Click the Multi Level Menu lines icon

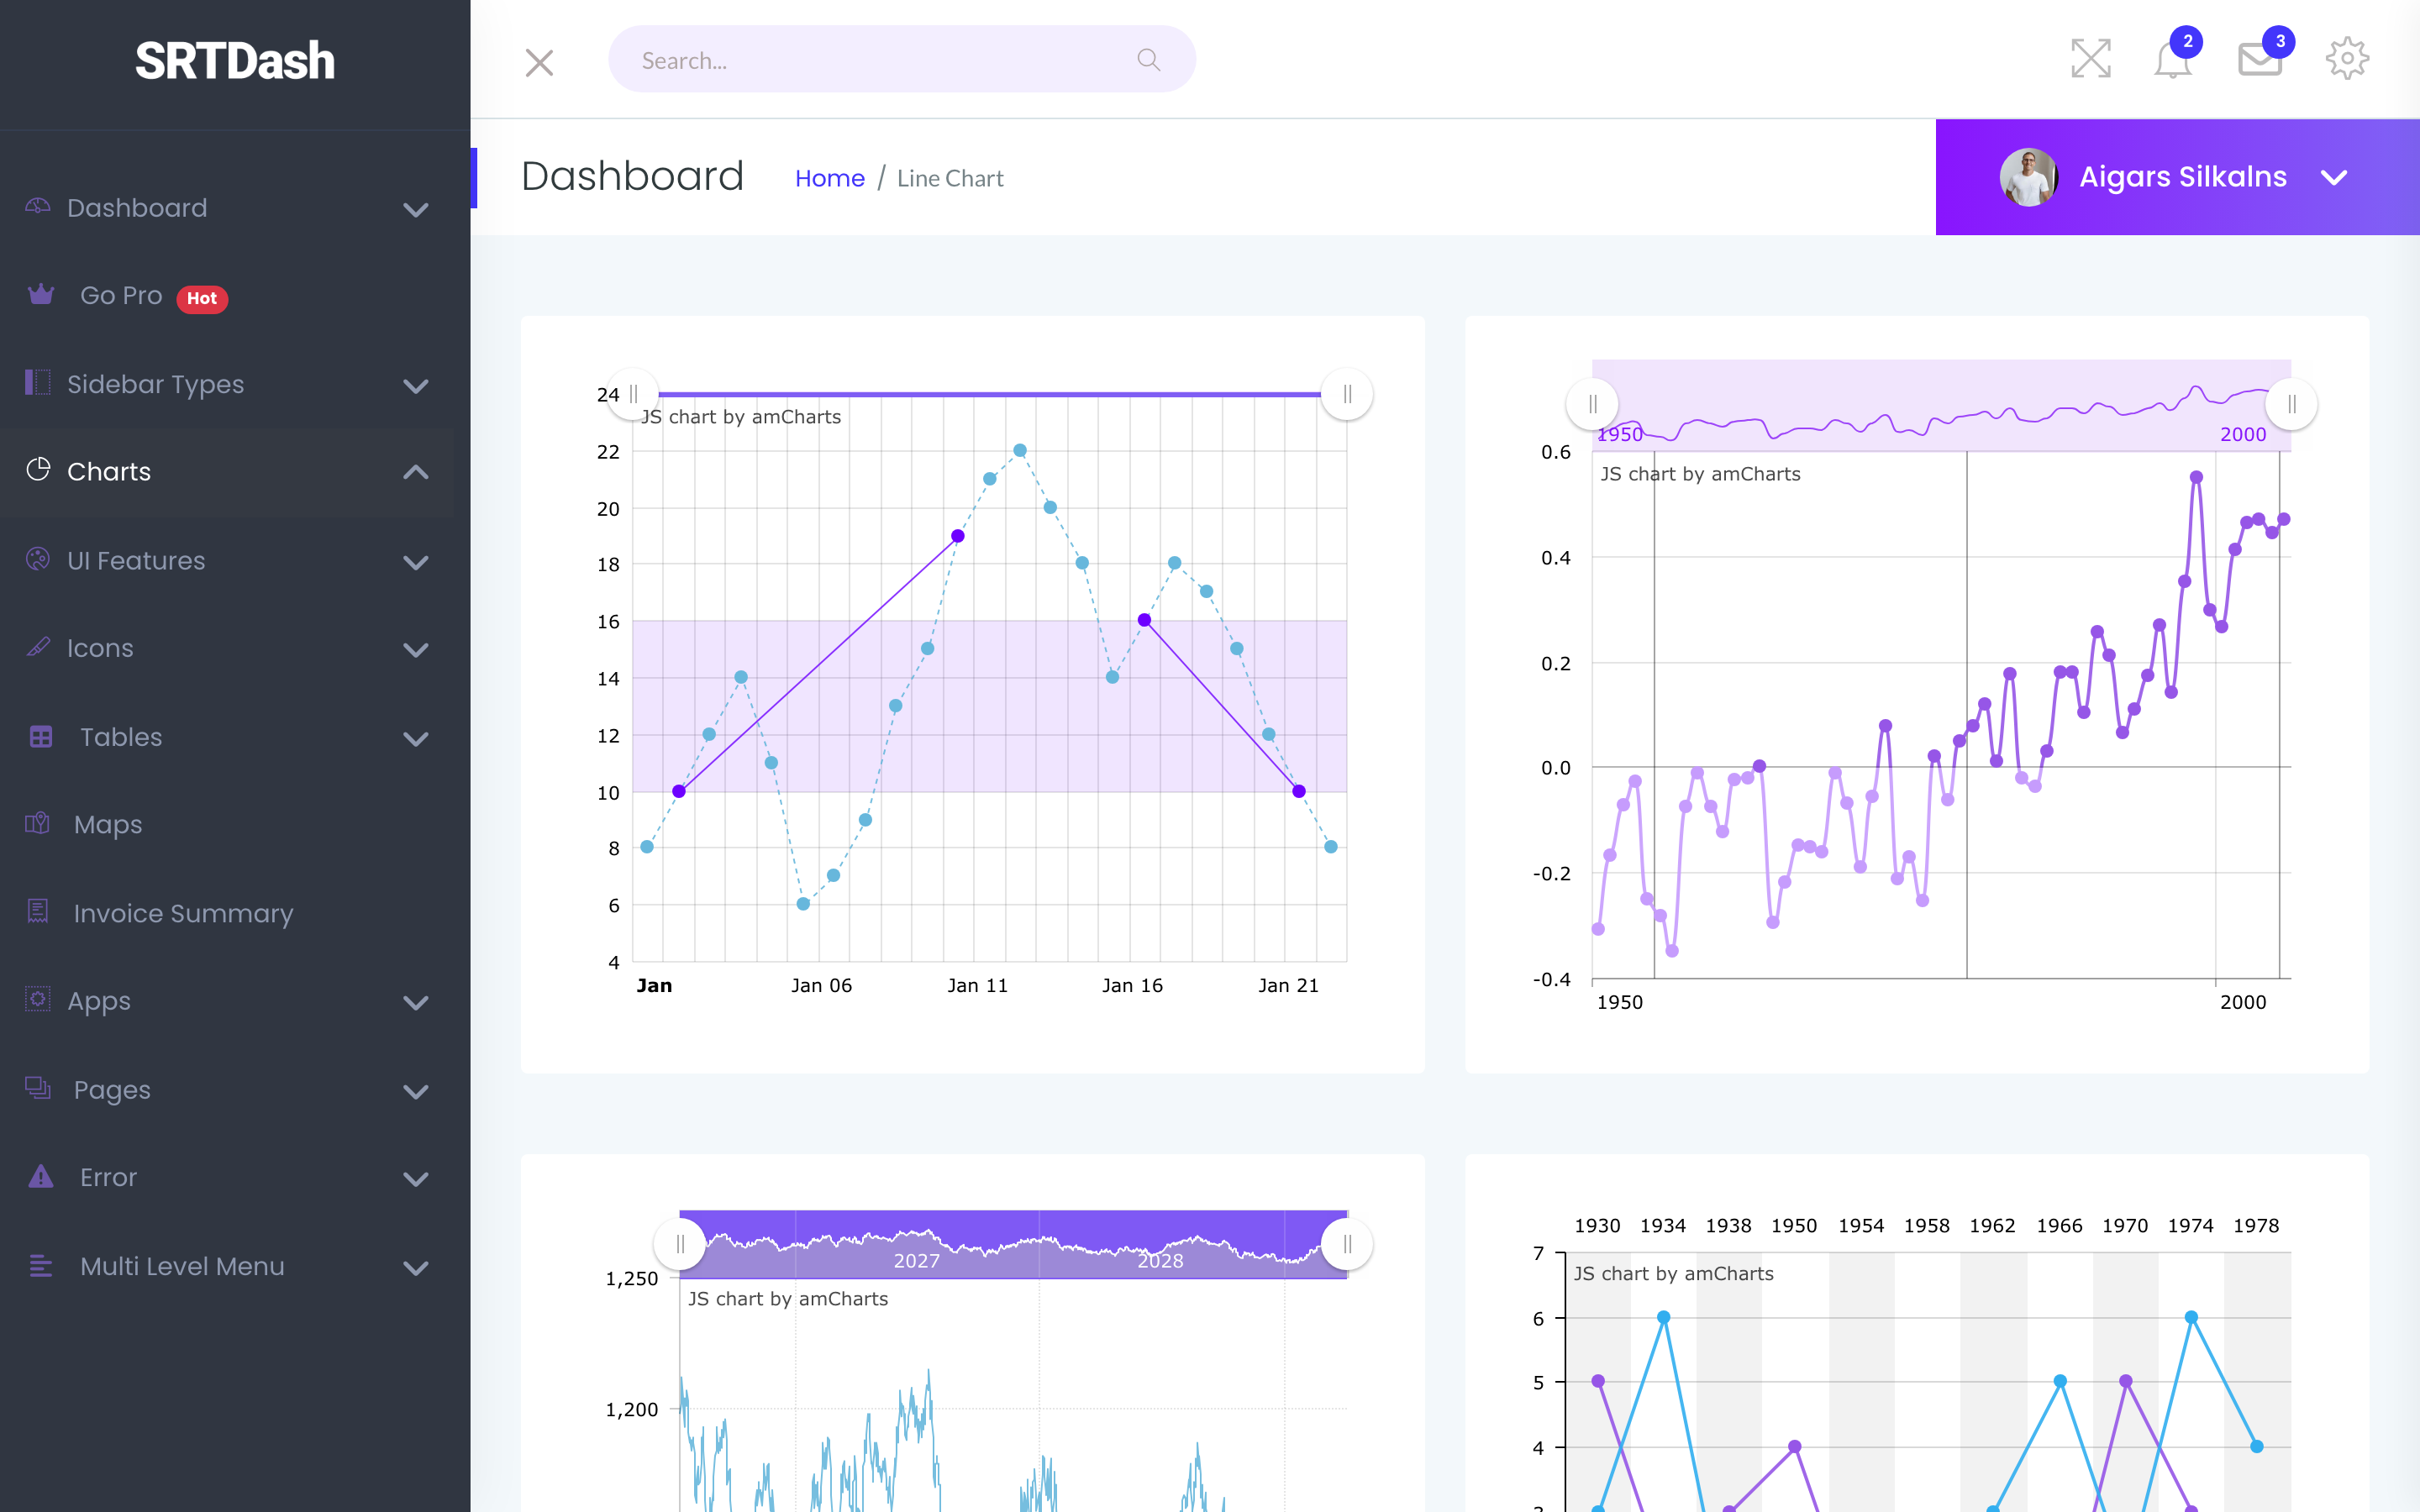click(41, 1265)
